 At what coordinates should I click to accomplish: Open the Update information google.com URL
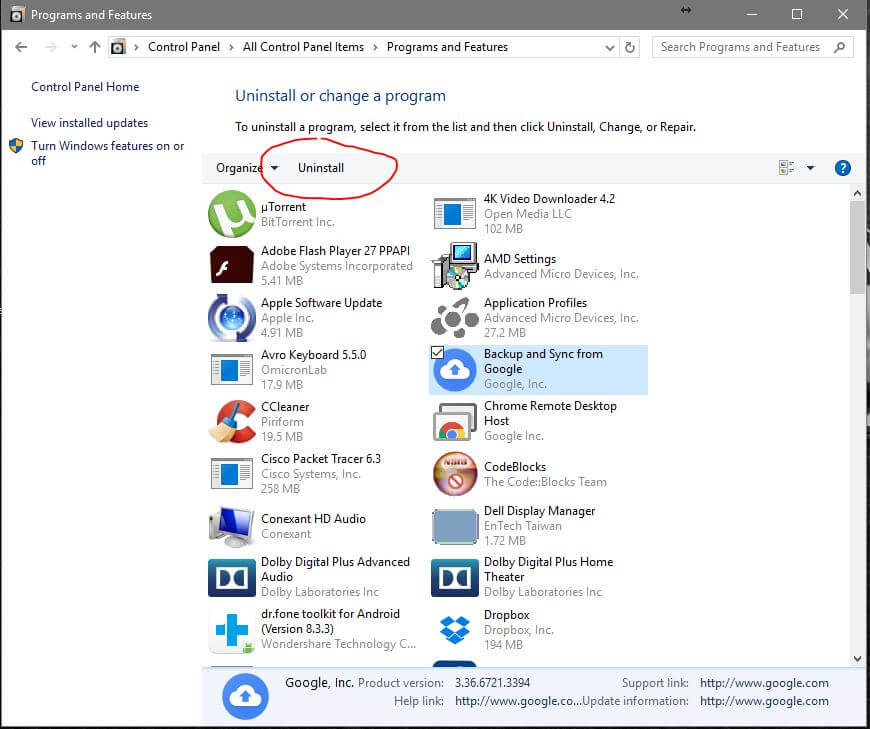(x=764, y=701)
